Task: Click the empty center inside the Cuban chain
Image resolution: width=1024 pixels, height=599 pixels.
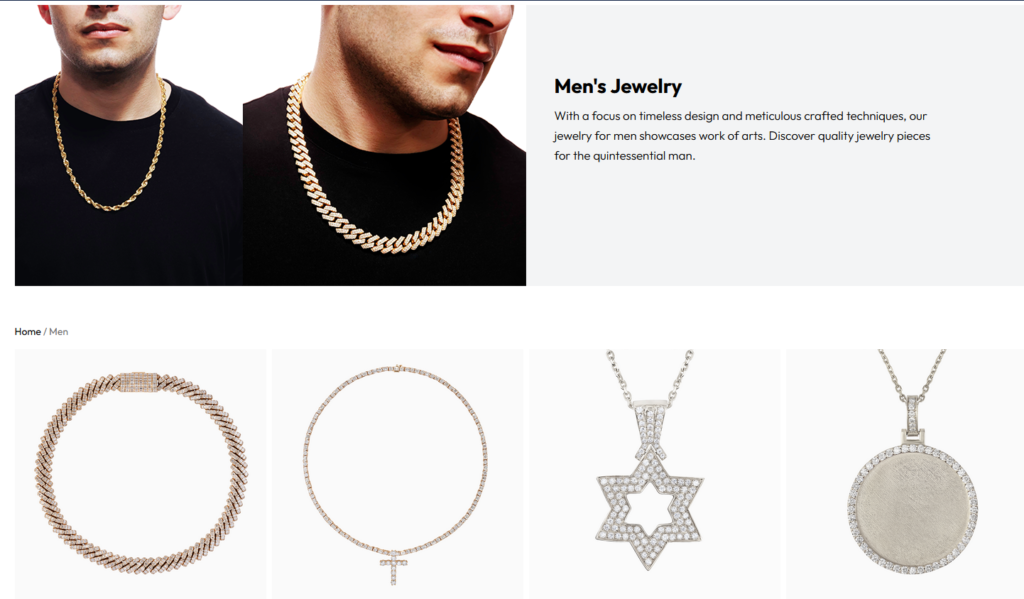Action: pos(141,476)
